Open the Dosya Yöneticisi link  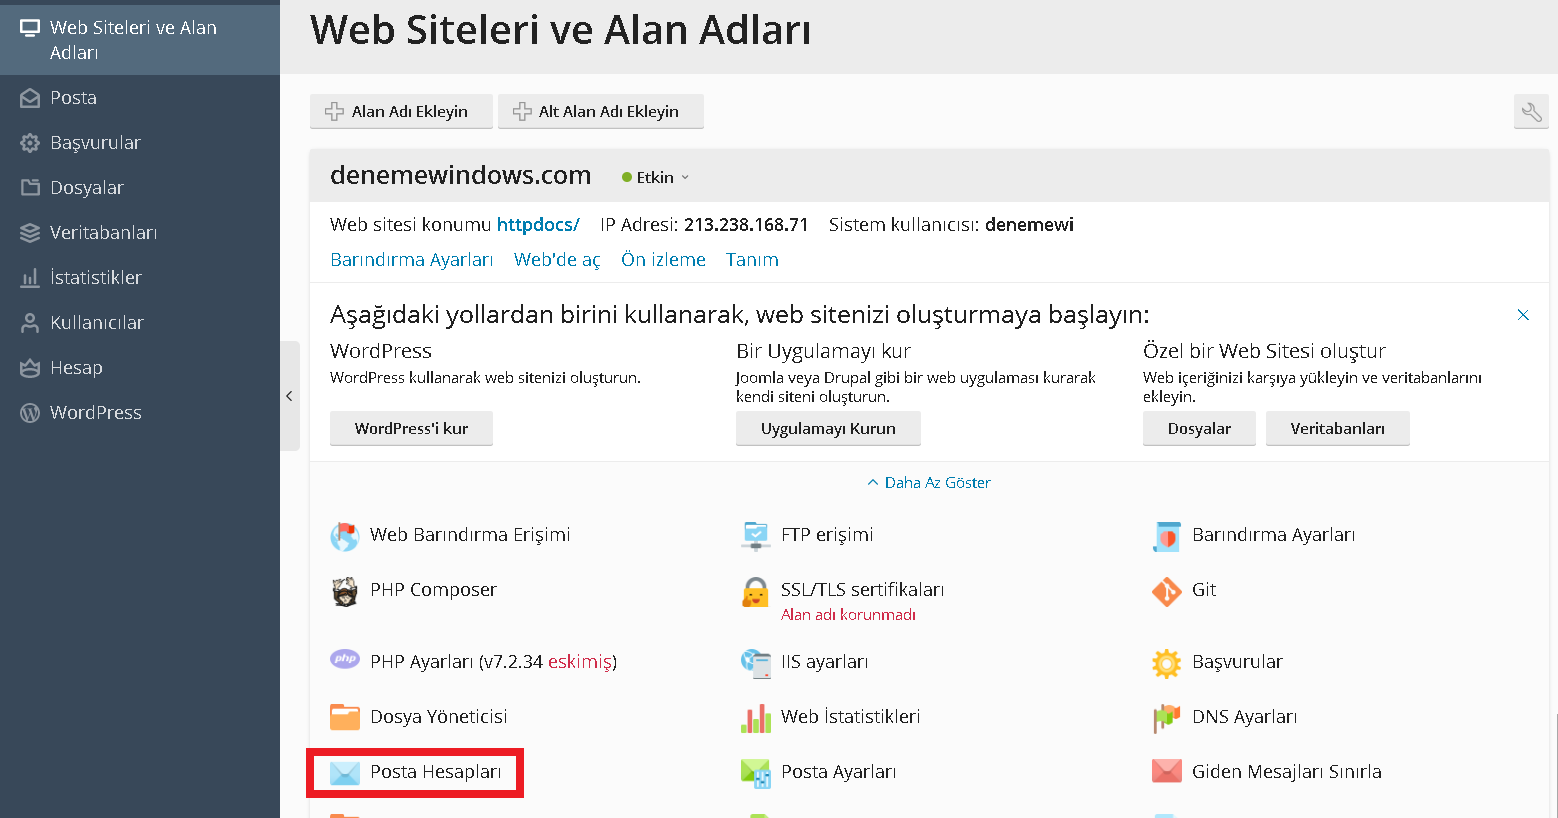439,717
